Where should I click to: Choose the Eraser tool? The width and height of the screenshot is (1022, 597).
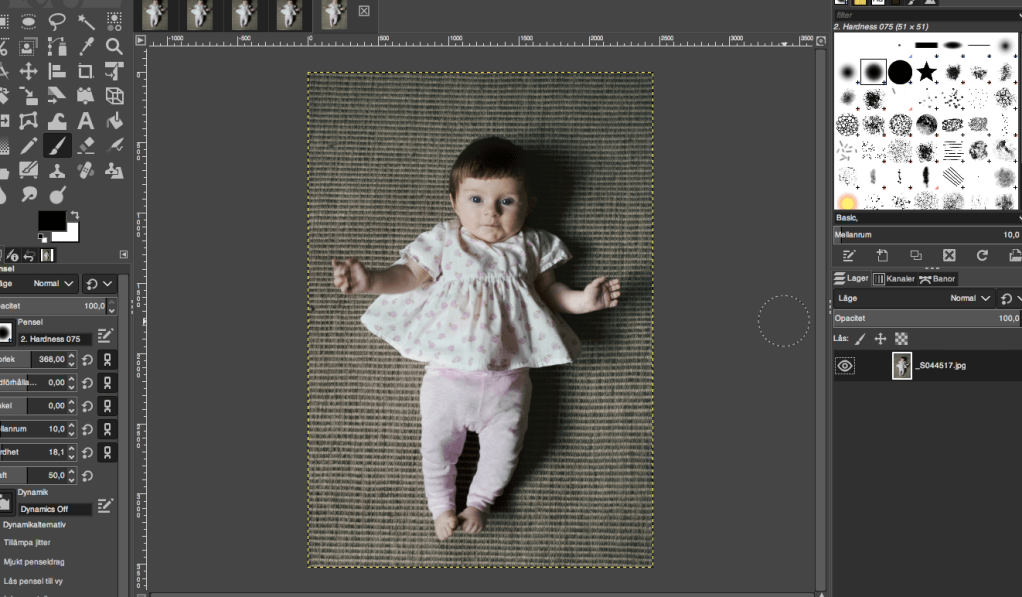(x=86, y=146)
